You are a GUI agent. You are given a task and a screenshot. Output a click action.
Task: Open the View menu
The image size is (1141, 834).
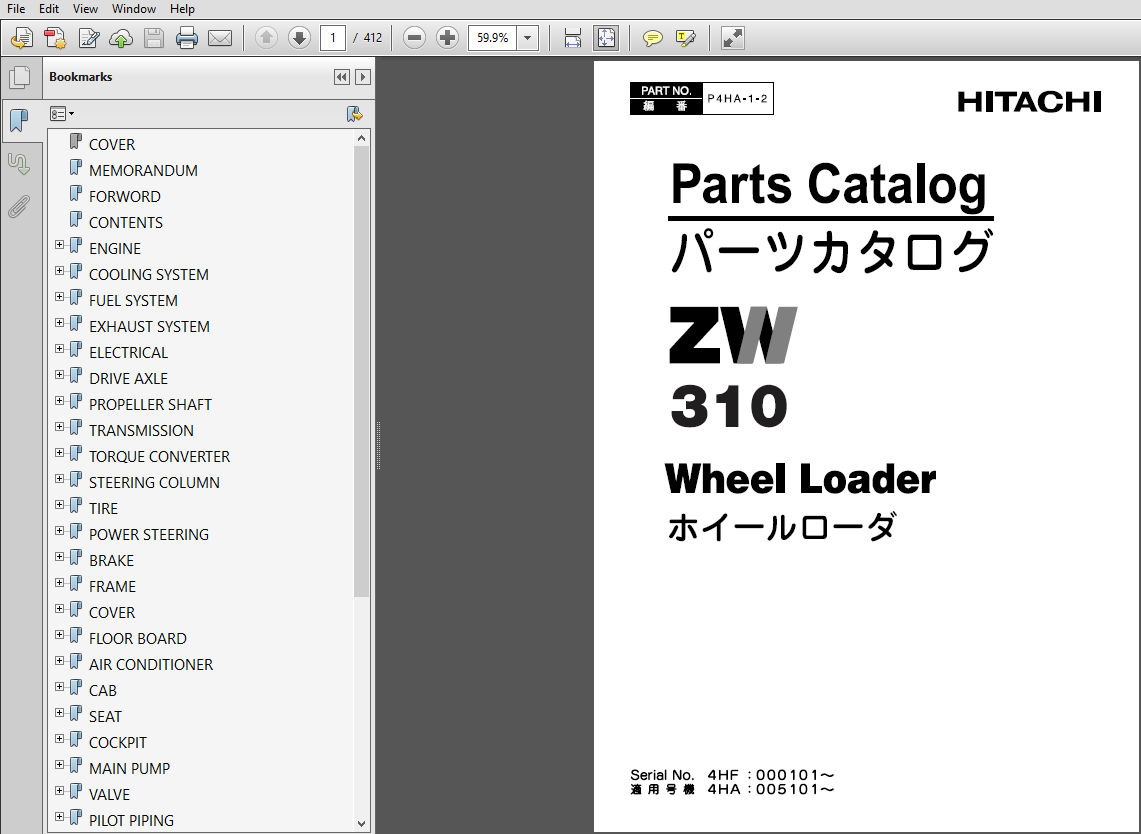coord(85,9)
